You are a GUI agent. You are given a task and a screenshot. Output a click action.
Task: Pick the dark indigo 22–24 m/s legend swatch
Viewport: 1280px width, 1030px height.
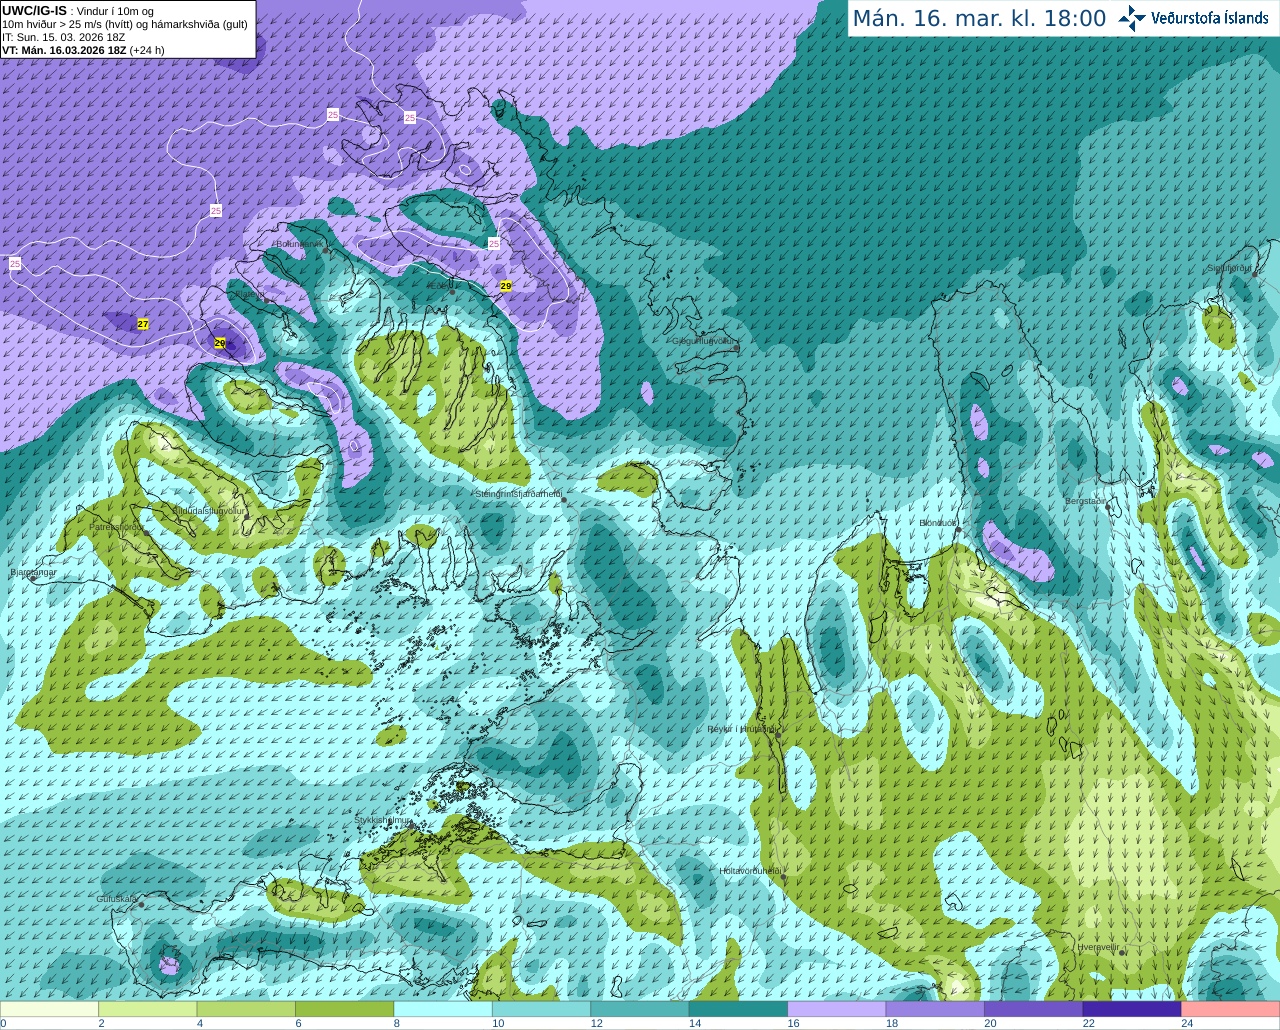[x=1132, y=1009]
